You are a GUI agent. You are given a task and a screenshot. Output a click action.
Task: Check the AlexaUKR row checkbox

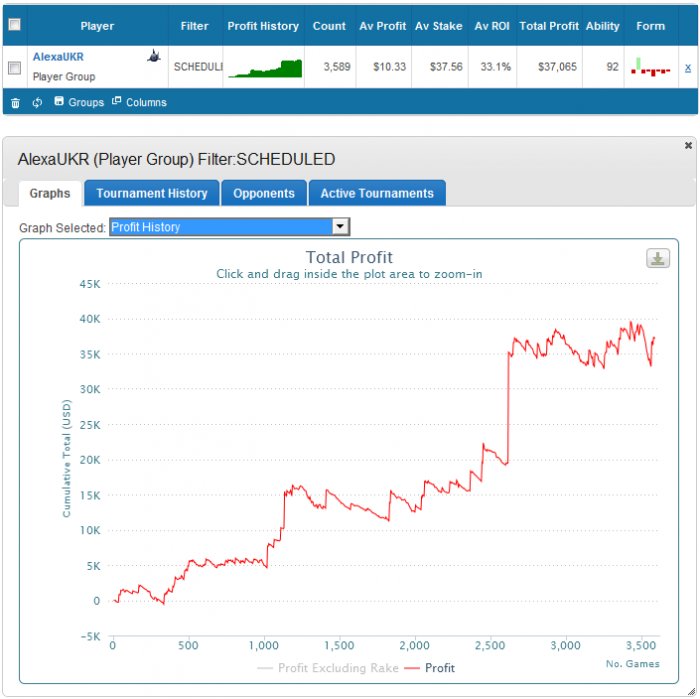(15, 68)
